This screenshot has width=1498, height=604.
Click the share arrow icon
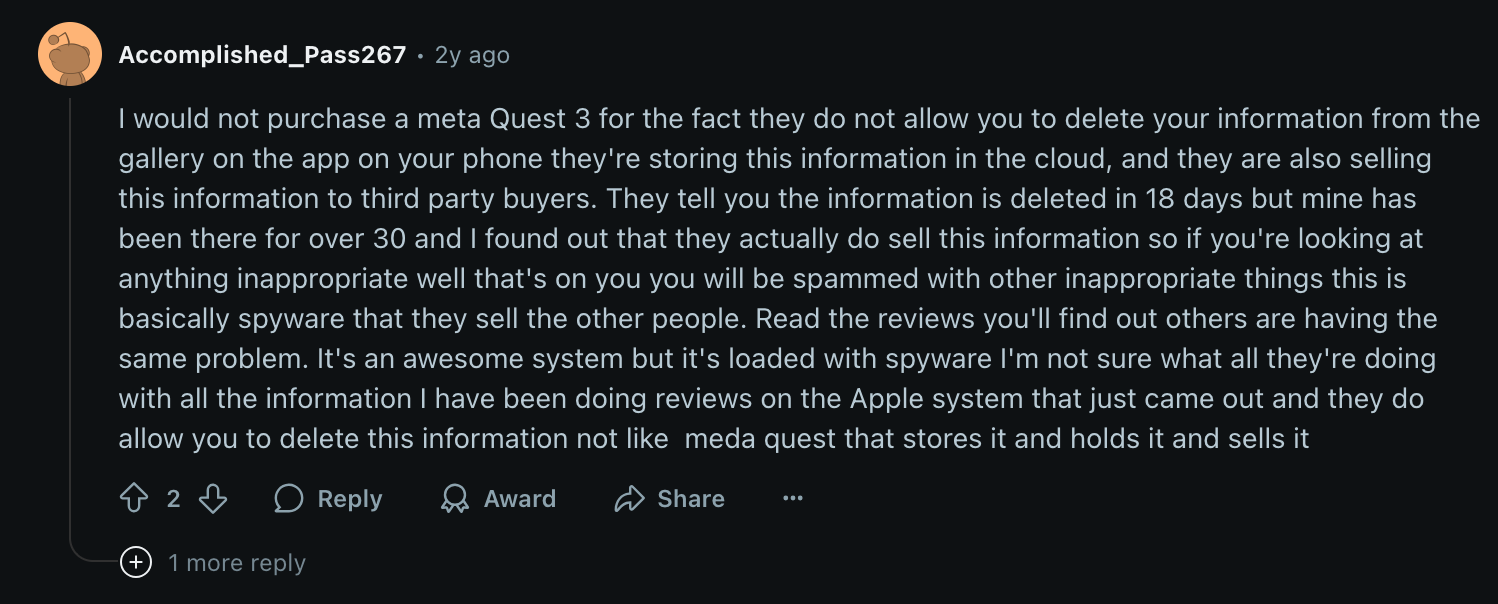(x=629, y=499)
